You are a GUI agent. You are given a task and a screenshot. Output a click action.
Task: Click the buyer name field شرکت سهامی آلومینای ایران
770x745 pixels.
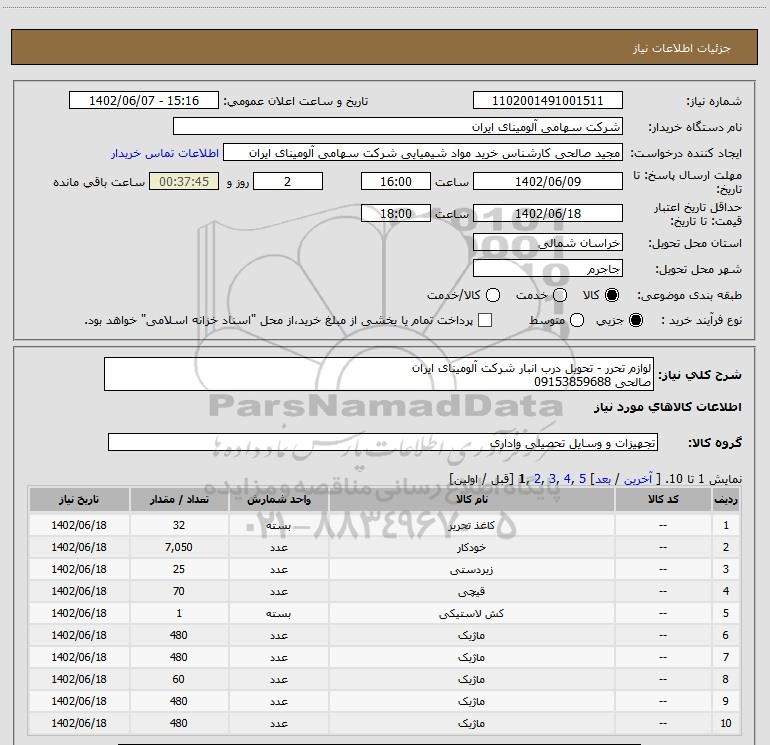[398, 126]
